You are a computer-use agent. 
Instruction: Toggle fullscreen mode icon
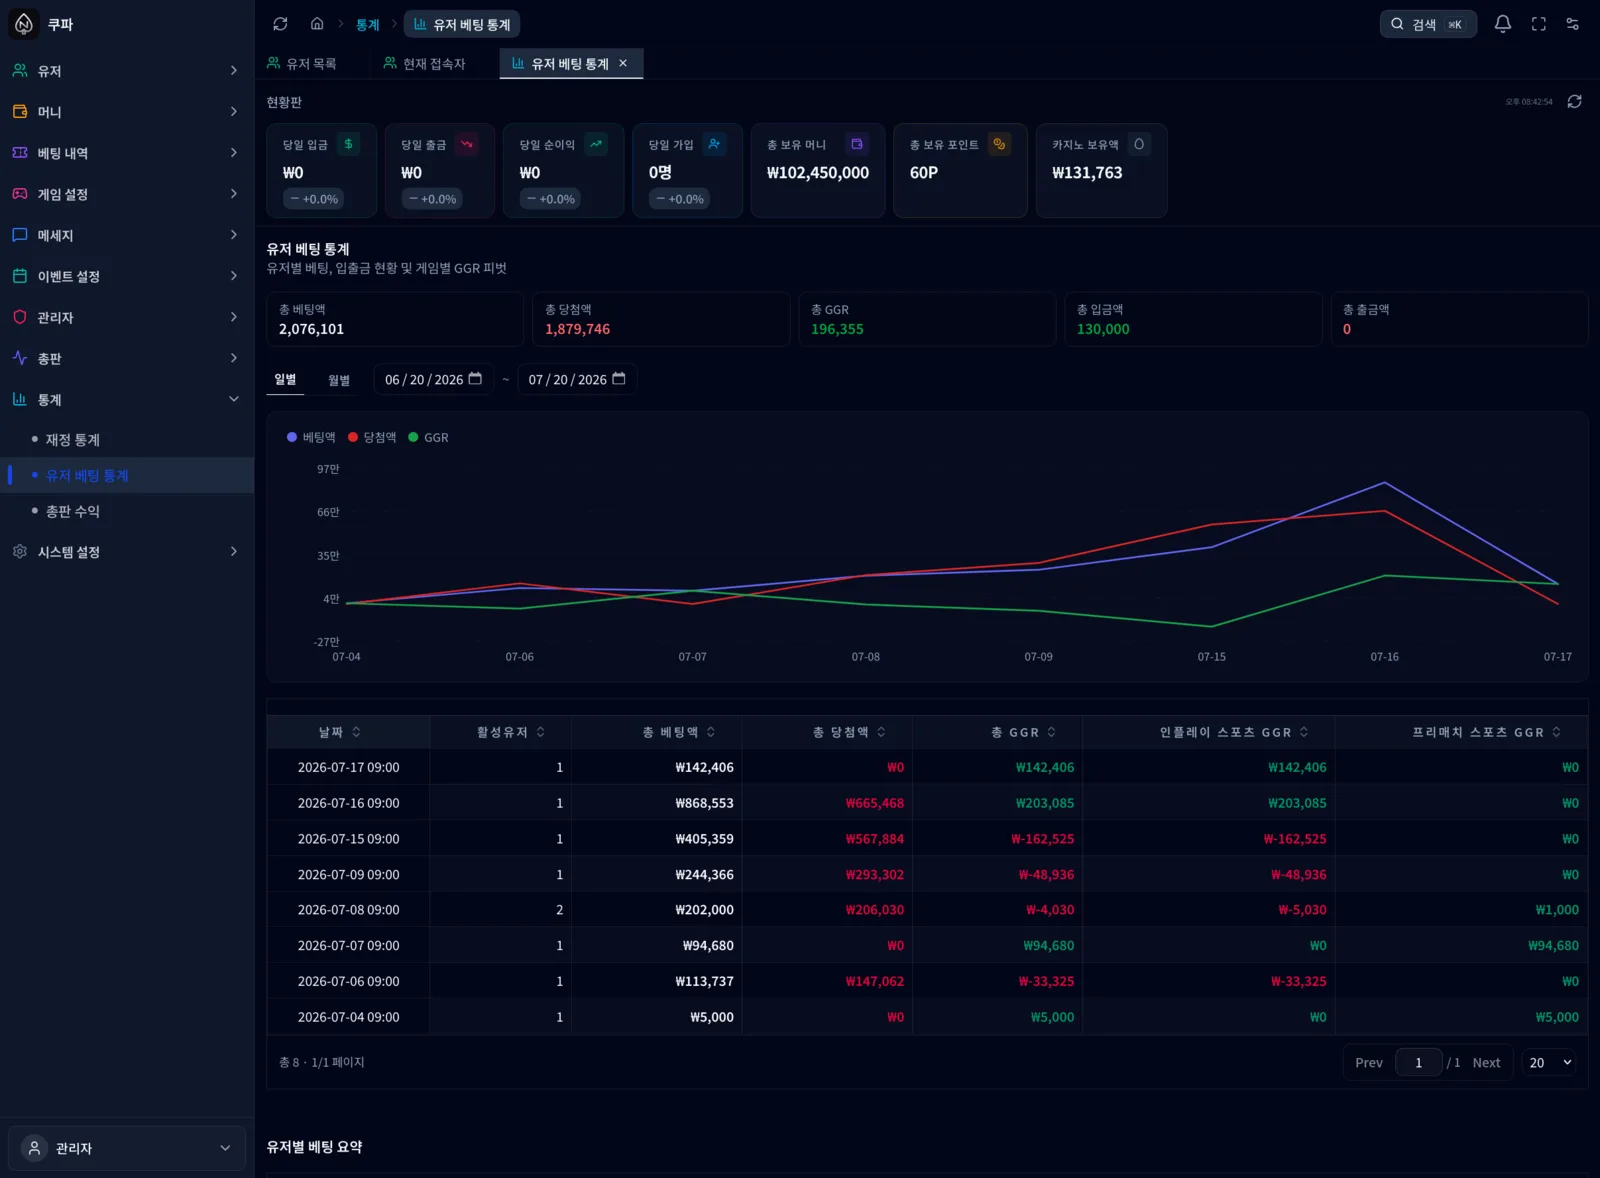(1538, 24)
